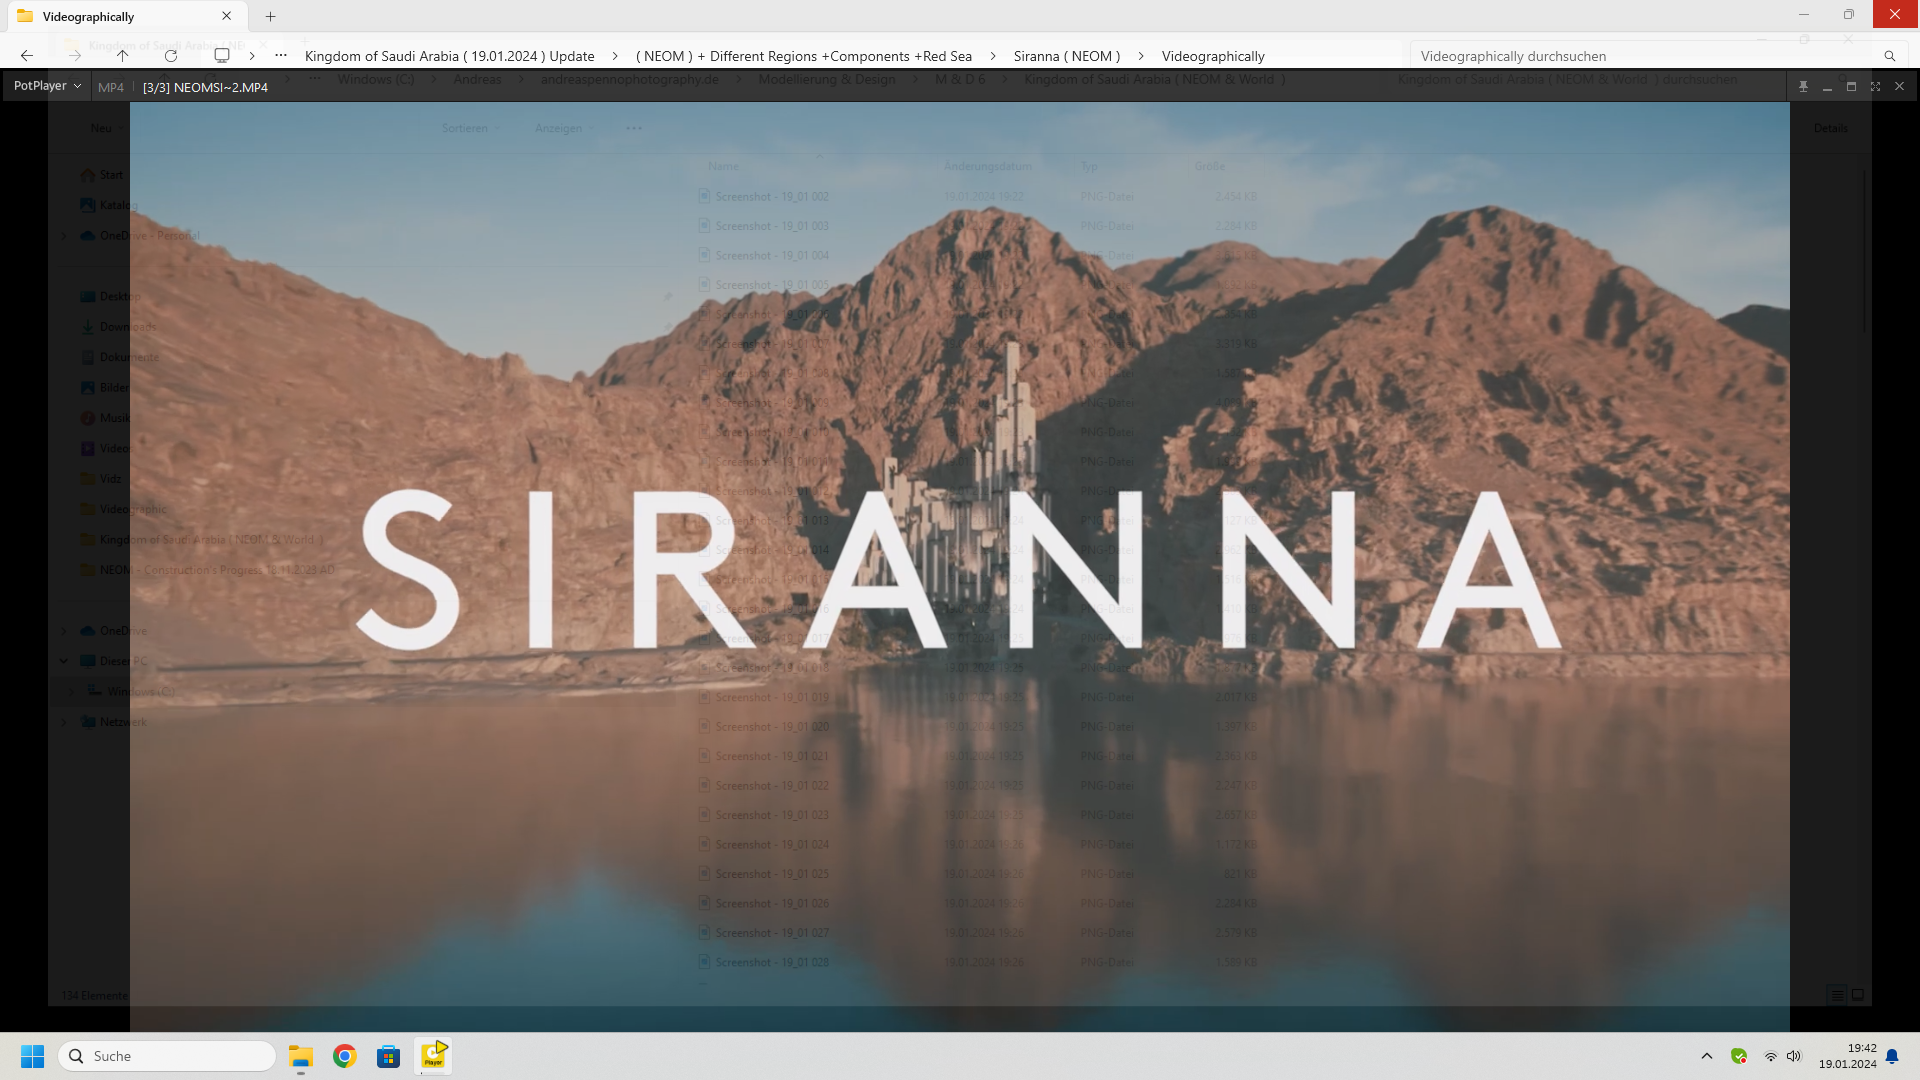Expand chevron after Siranna (NEOM) breadcrumb
1920x1080 pixels.
coord(1141,56)
